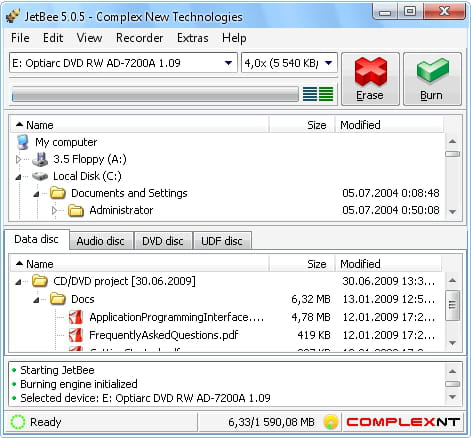Click the disc capacity progress bar
Viewport: 471px width, 438px height.
pyautogui.click(x=155, y=94)
